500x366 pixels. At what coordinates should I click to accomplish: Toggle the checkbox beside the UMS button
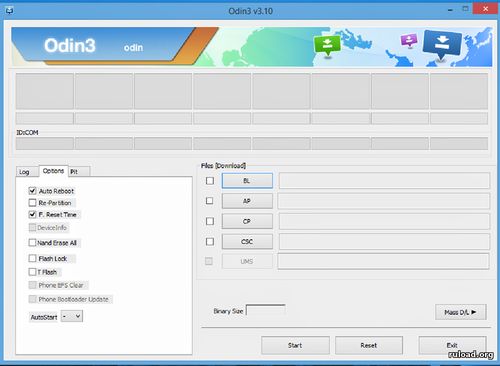coord(209,261)
